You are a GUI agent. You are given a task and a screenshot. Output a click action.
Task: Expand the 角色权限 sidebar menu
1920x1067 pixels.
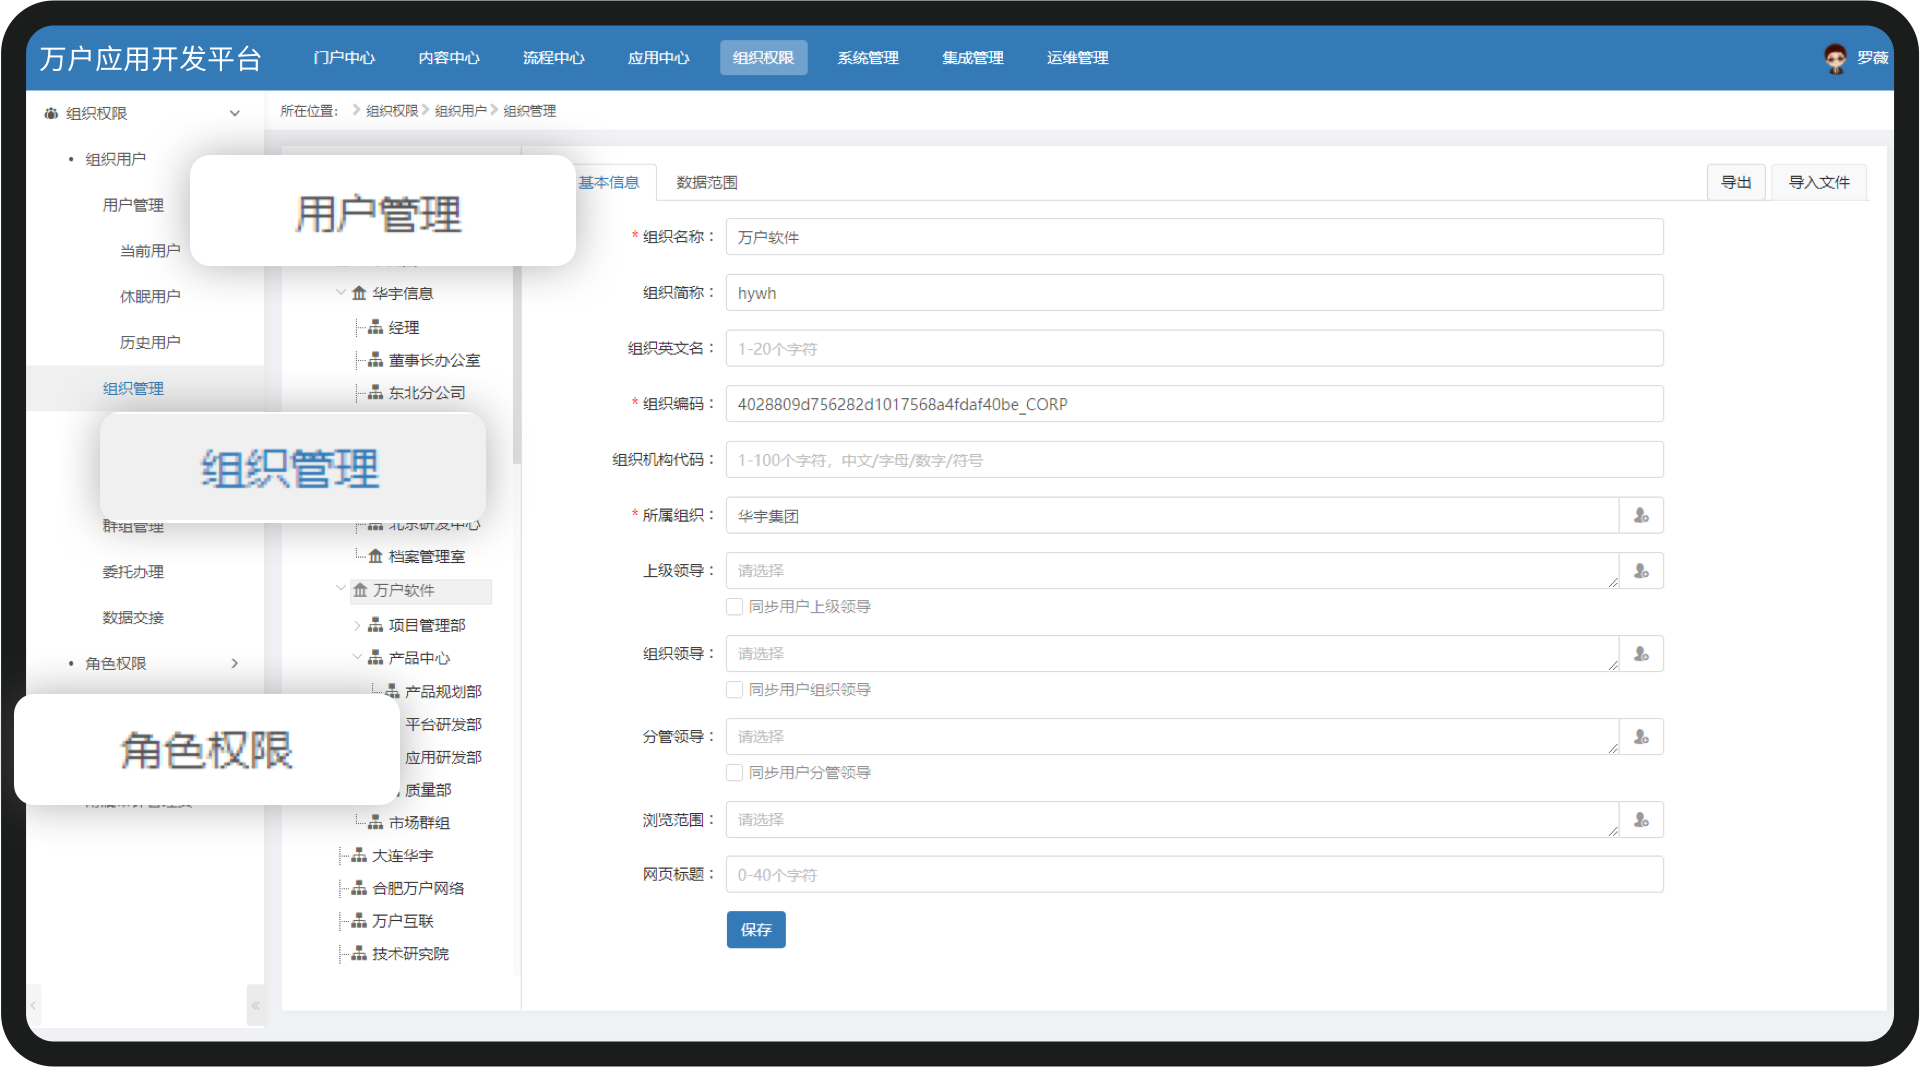235,663
